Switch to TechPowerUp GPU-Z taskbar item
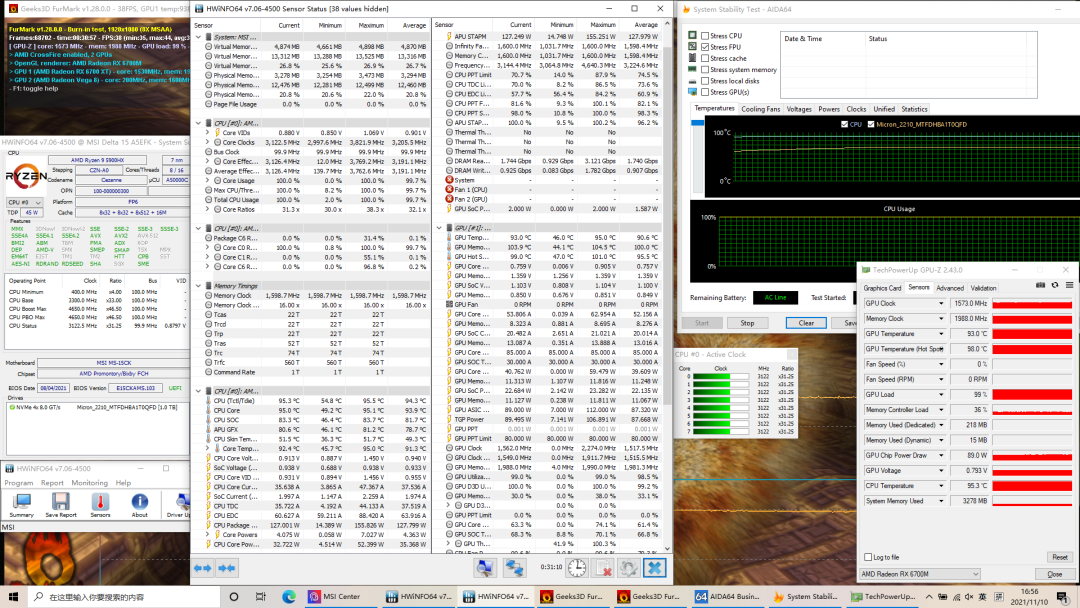Image resolution: width=1080 pixels, height=608 pixels. [883, 597]
